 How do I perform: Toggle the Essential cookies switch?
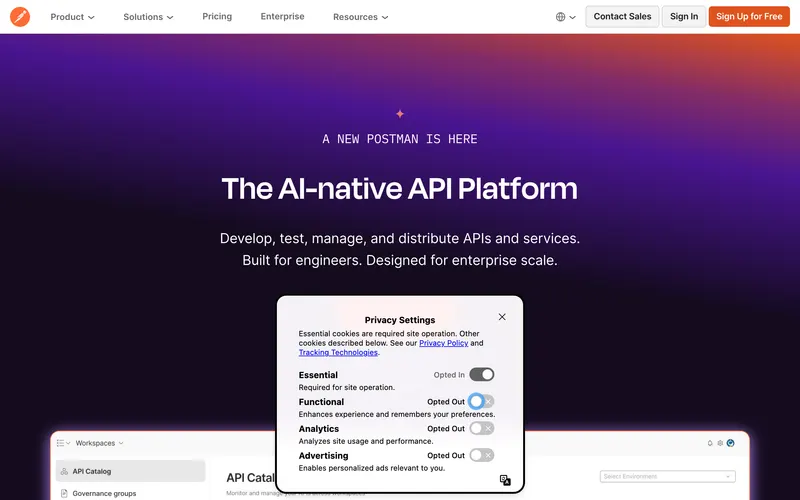pyautogui.click(x=482, y=374)
